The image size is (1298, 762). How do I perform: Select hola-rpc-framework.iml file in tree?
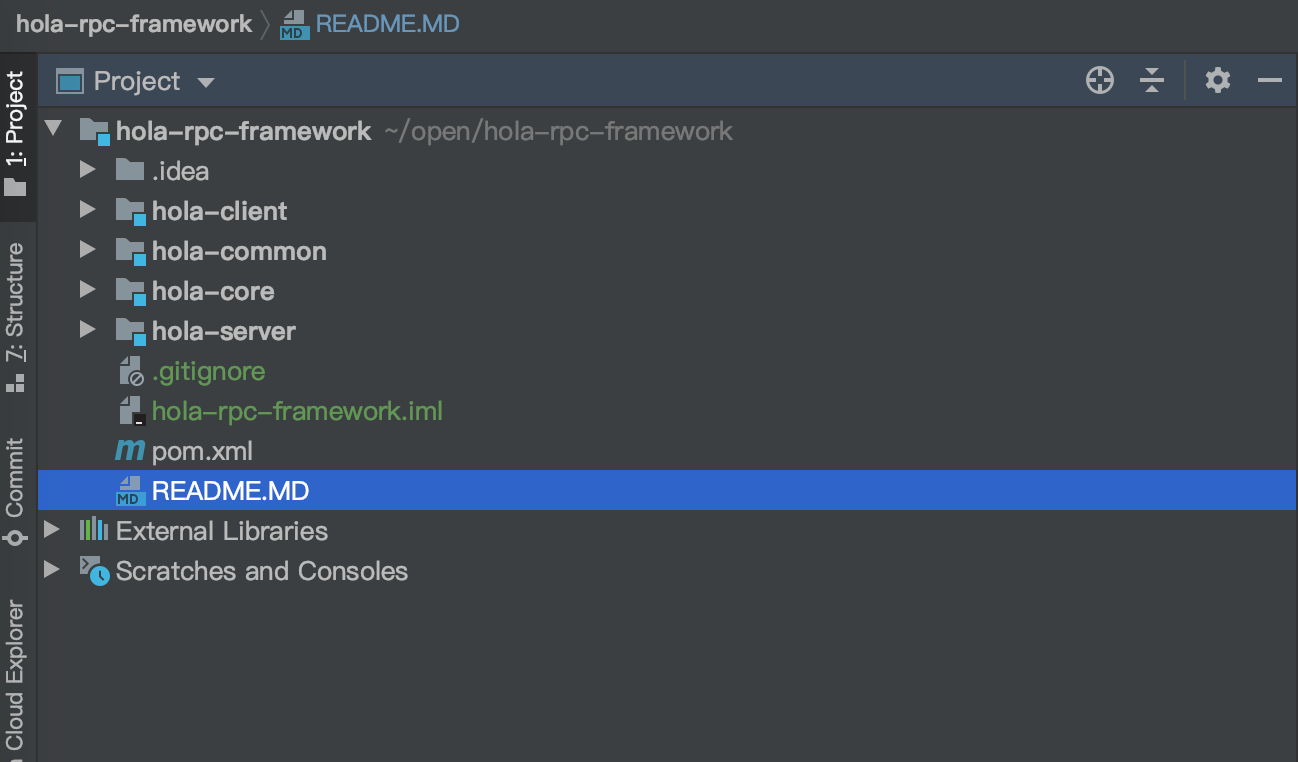297,411
